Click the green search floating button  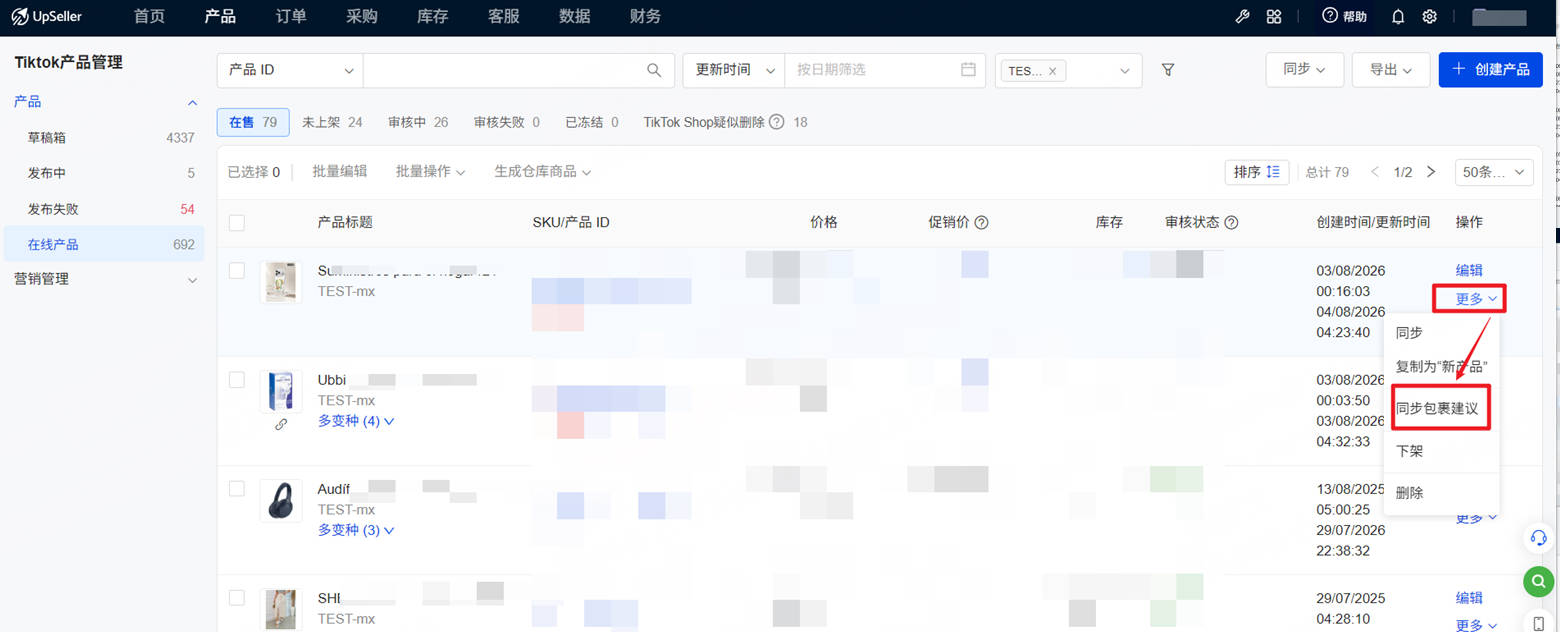(1539, 581)
